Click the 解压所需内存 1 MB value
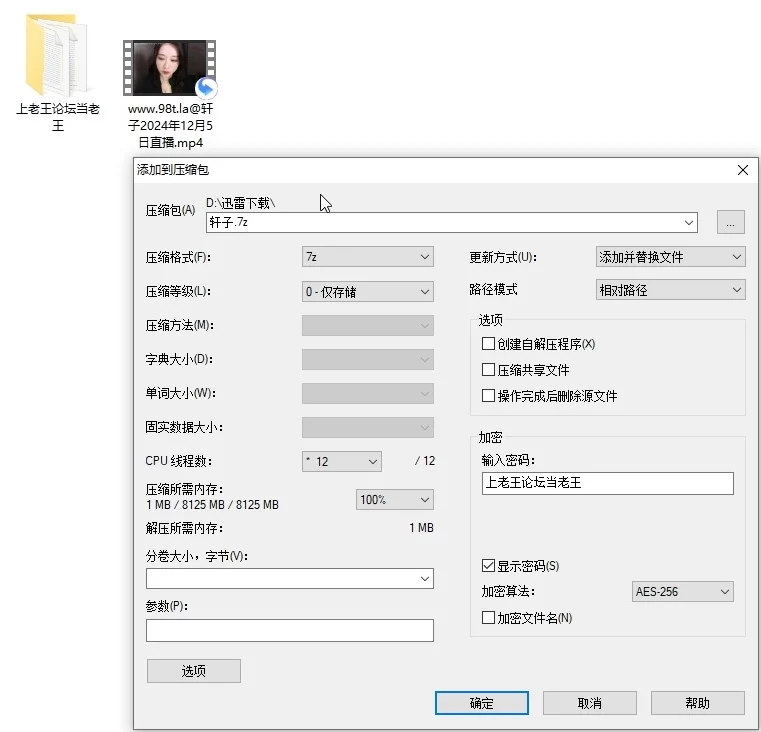Image resolution: width=761 pixels, height=732 pixels. [x=421, y=528]
